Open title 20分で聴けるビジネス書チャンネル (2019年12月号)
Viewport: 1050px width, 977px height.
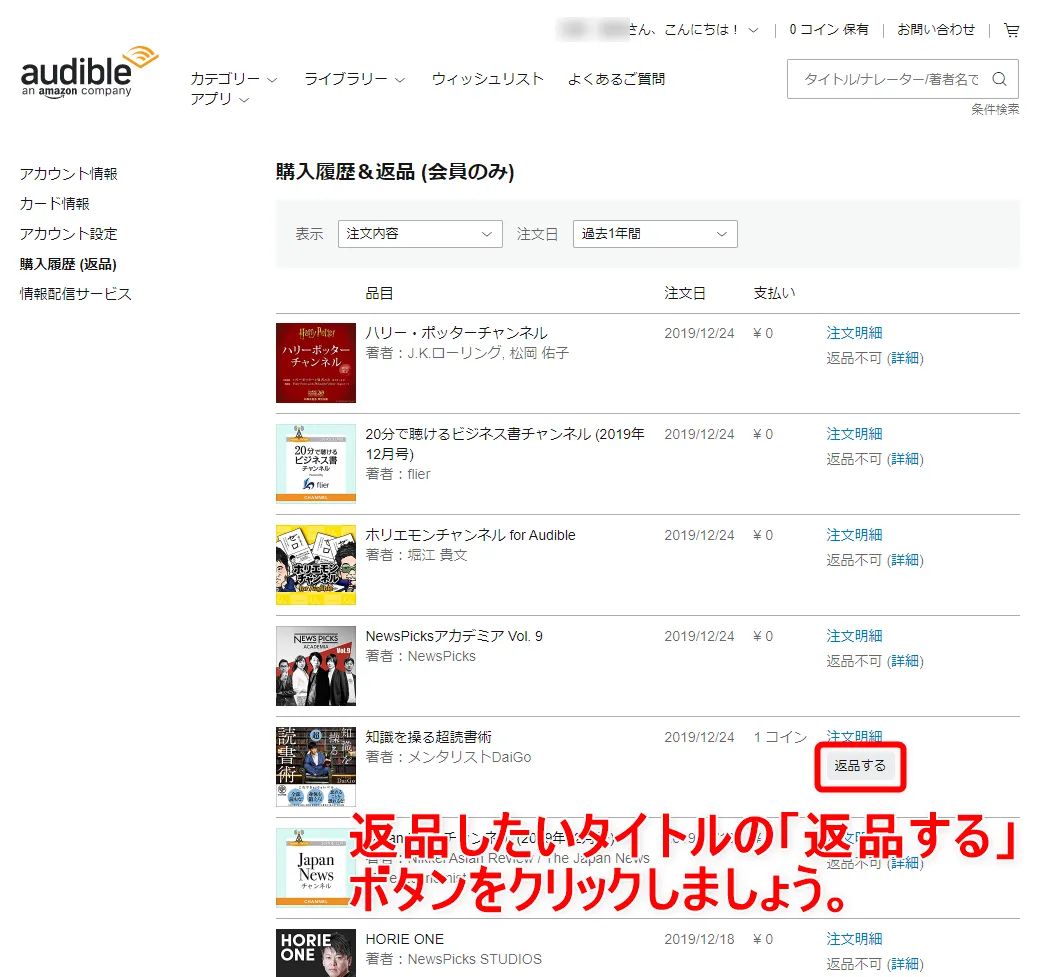[505, 444]
